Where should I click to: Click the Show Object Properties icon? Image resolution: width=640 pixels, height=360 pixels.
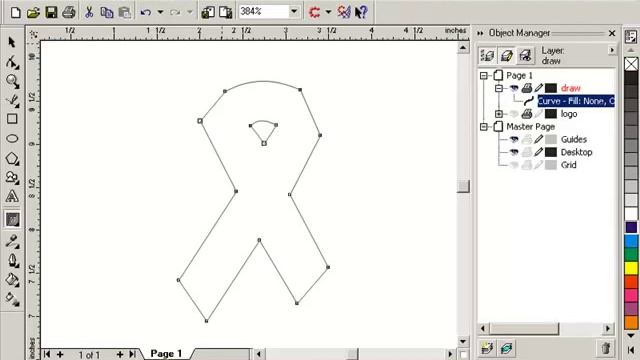click(487, 56)
